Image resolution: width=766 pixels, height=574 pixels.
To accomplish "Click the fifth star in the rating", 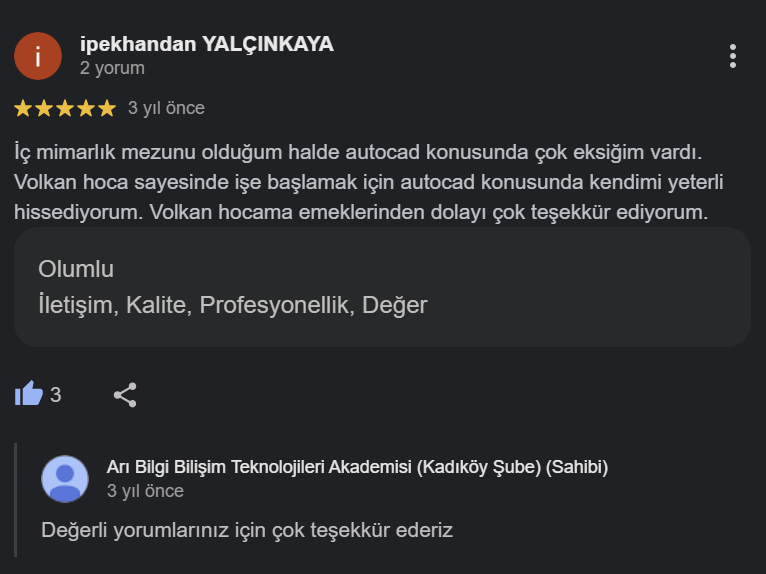I will pyautogui.click(x=106, y=108).
